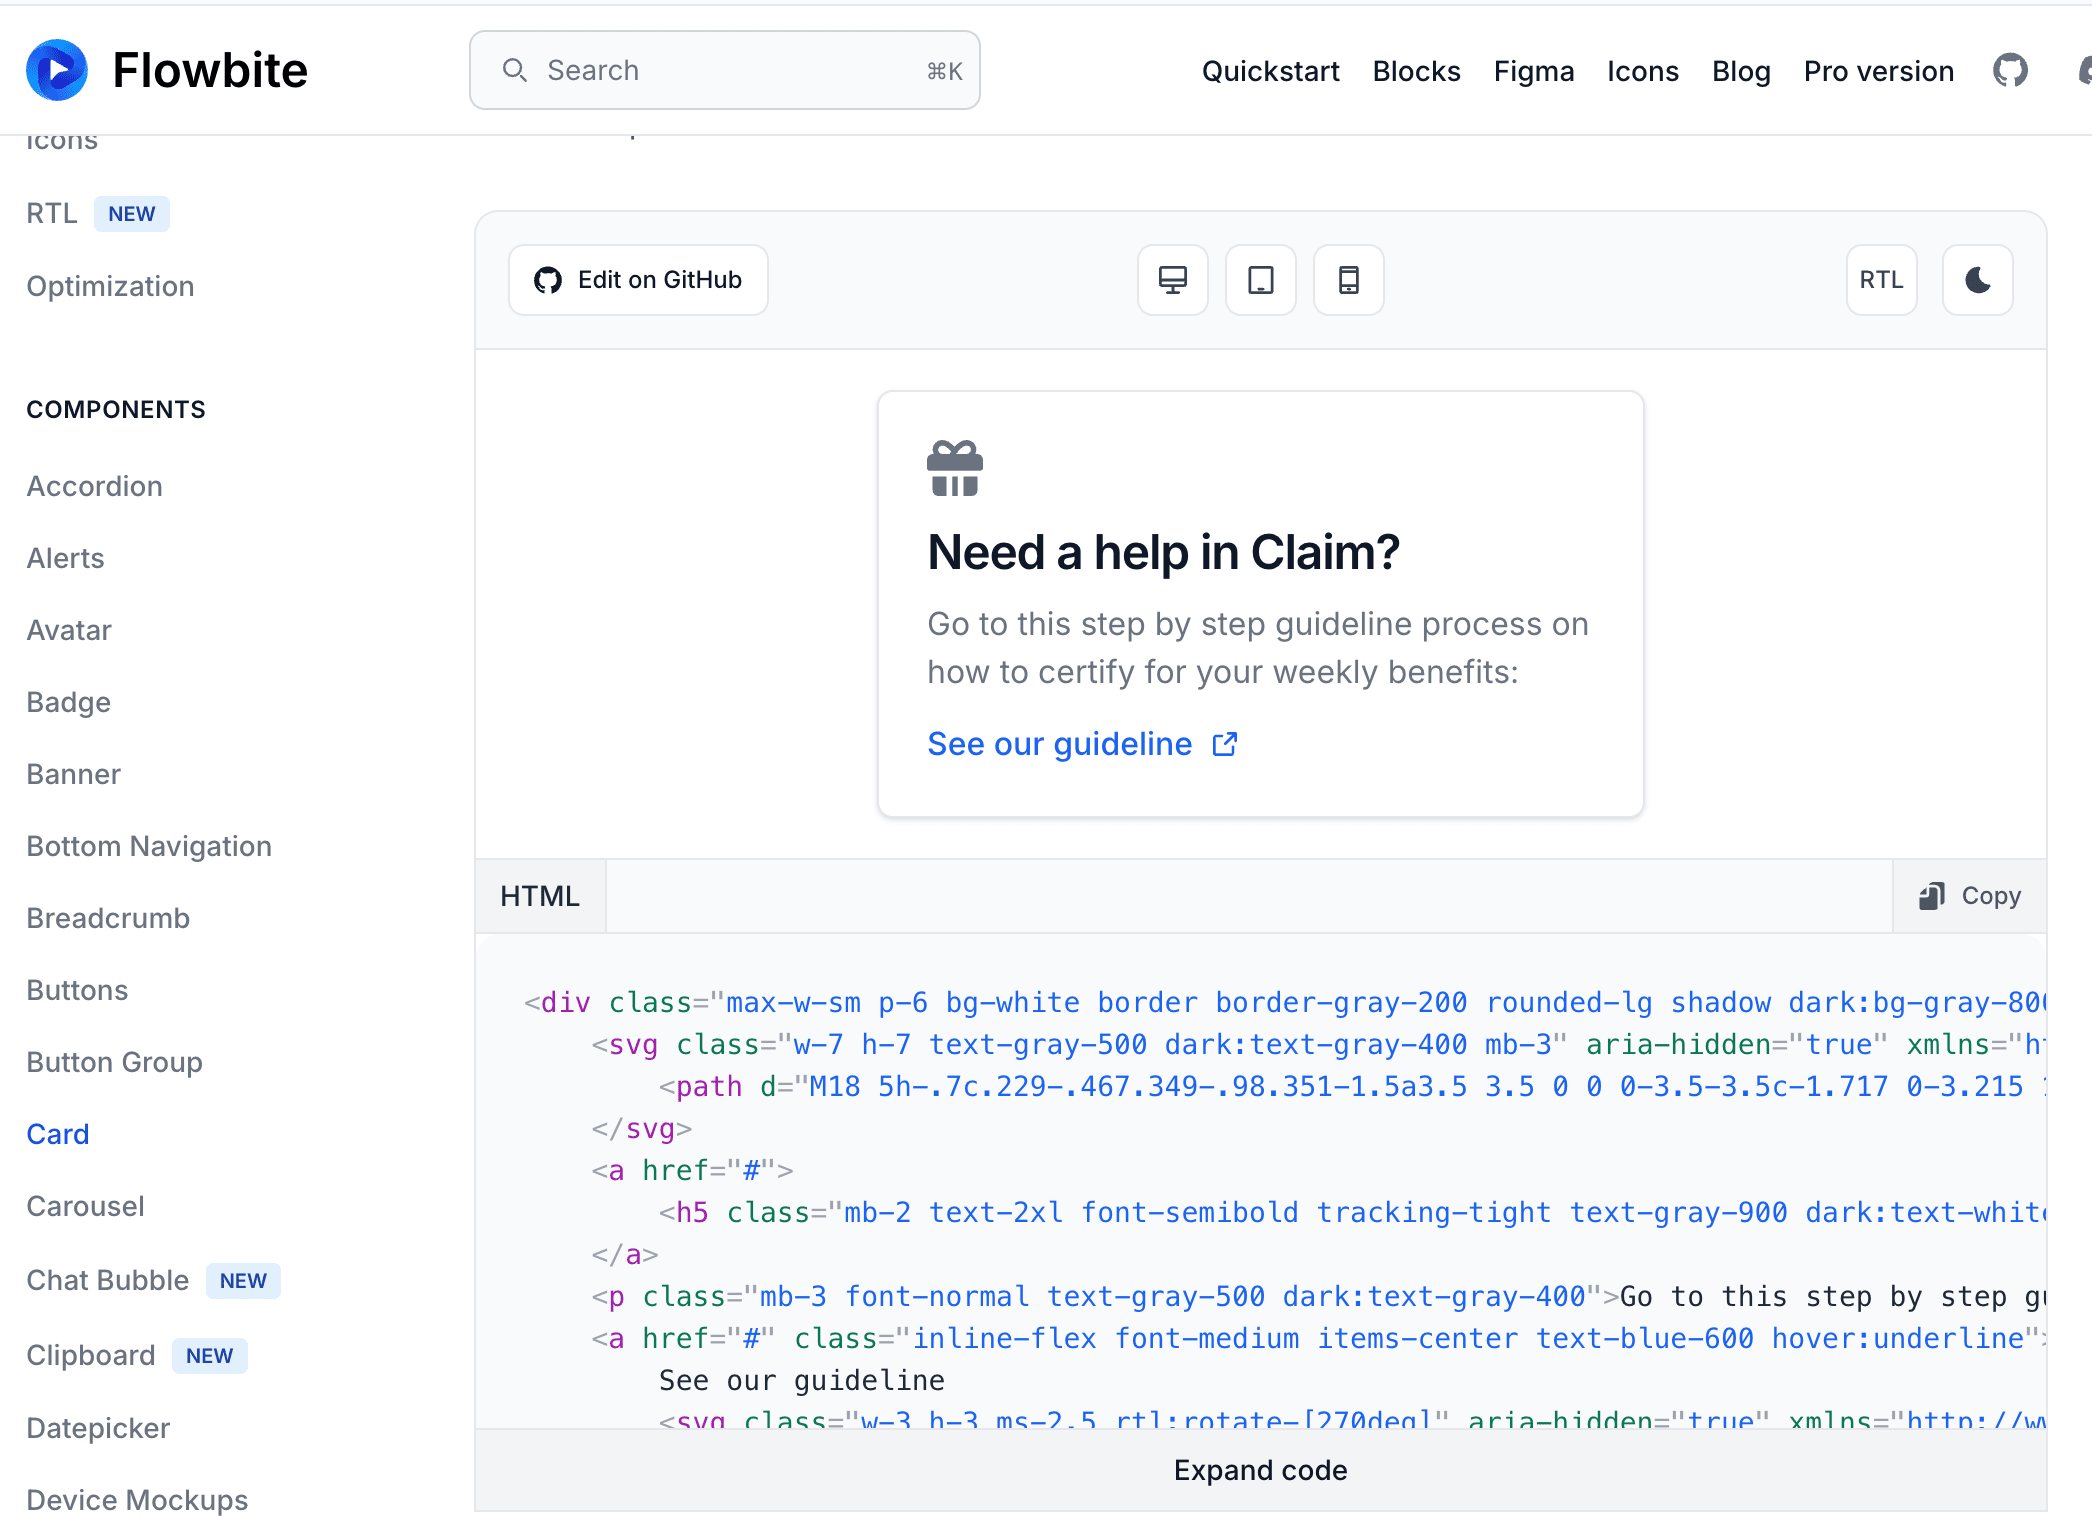
Task: Click the gift icon in the card
Action: [x=954, y=468]
